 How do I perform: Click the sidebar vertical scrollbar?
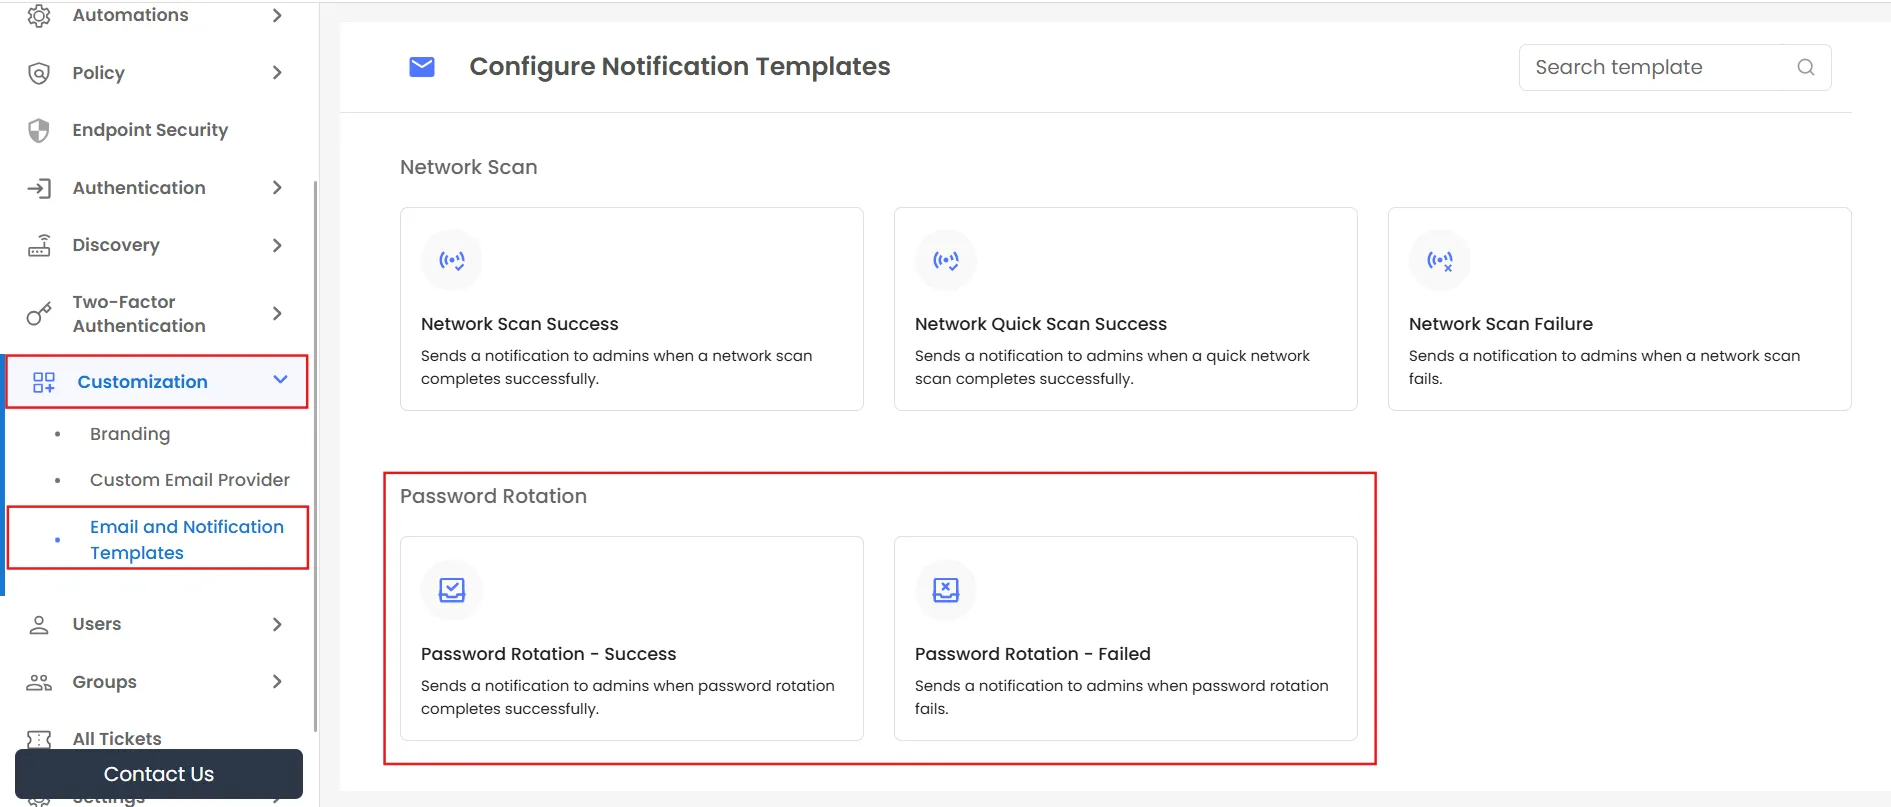point(315,455)
